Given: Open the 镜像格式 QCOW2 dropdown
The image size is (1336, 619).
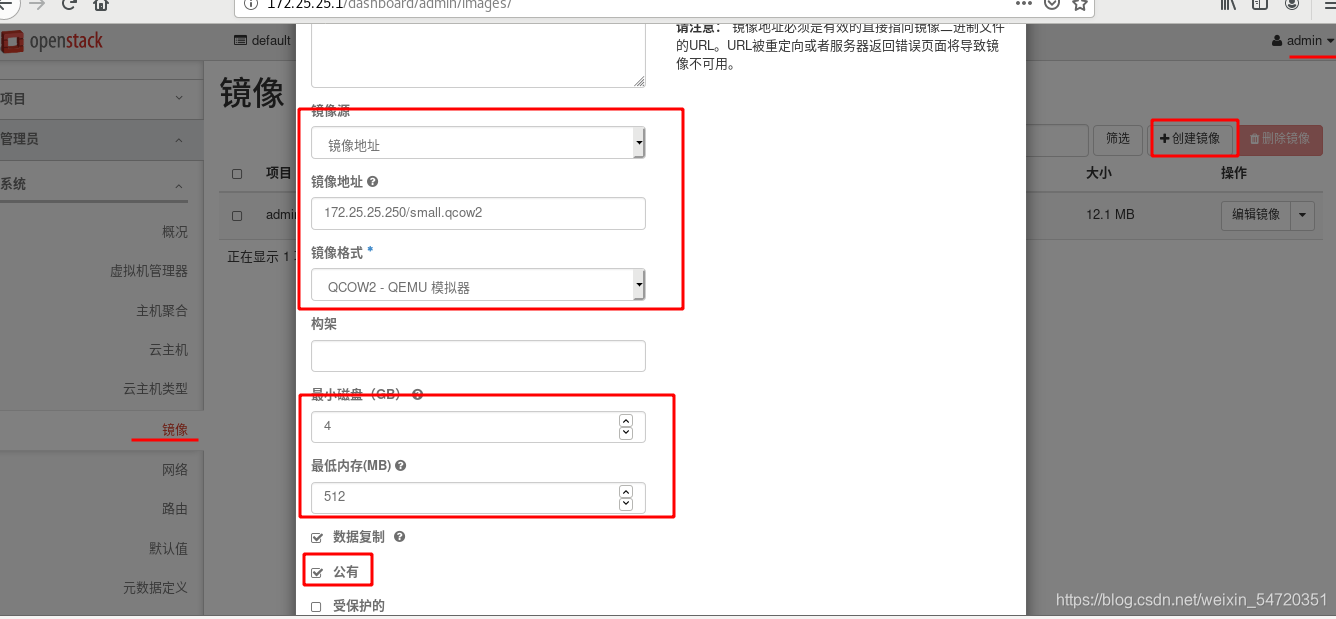Looking at the screenshot, I should point(478,286).
